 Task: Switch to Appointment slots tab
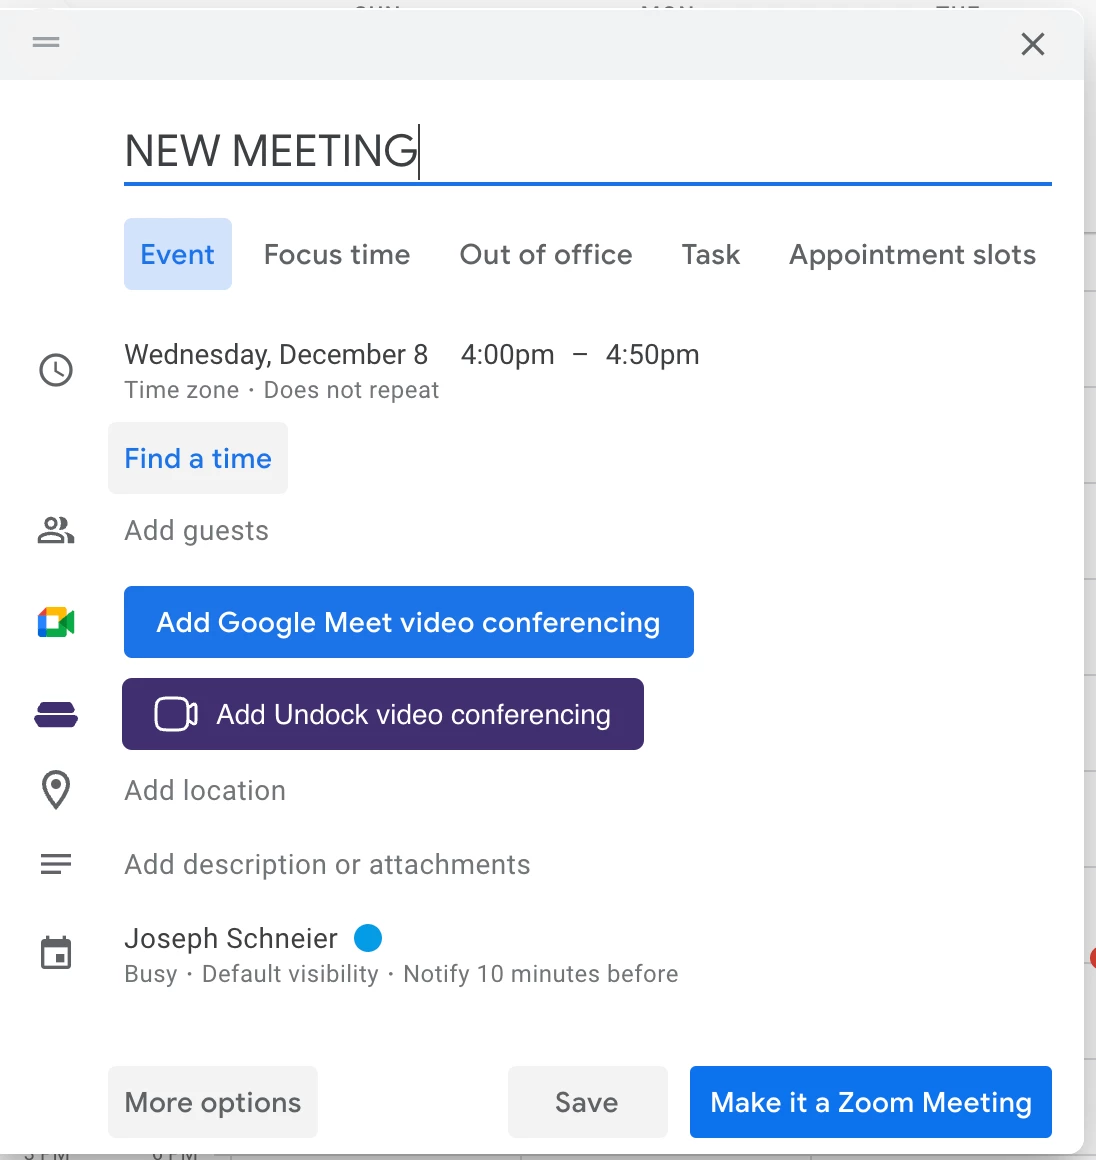[912, 254]
